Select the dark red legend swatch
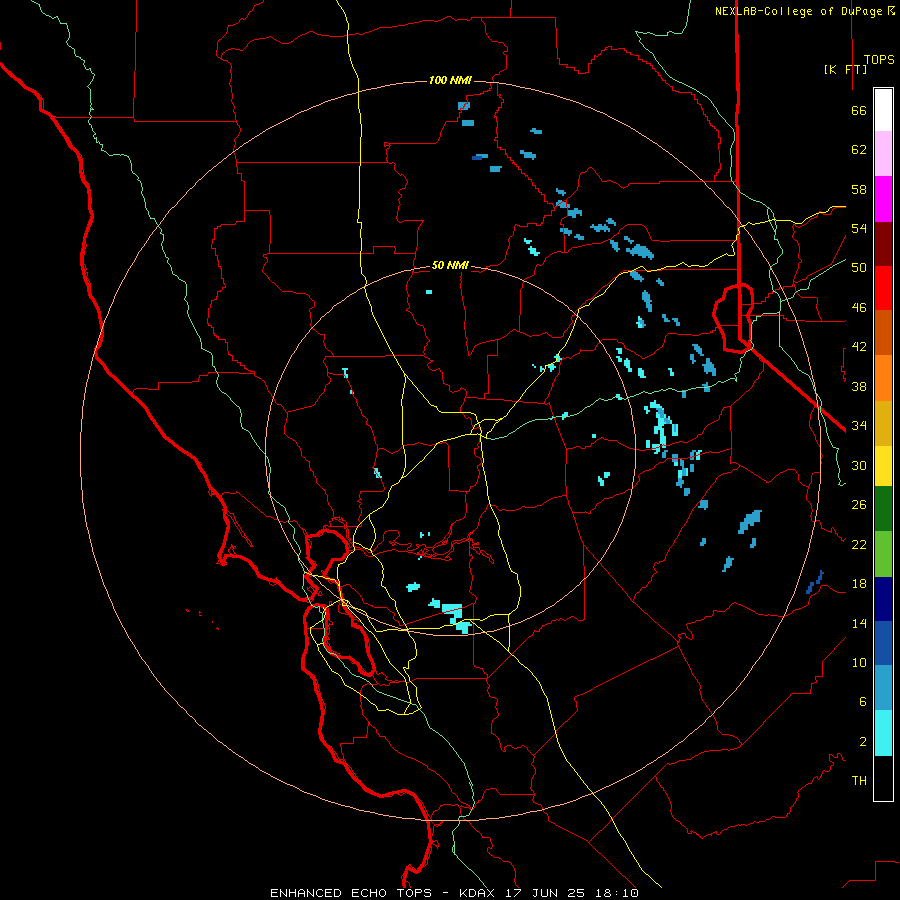This screenshot has height=900, width=900. (x=883, y=244)
